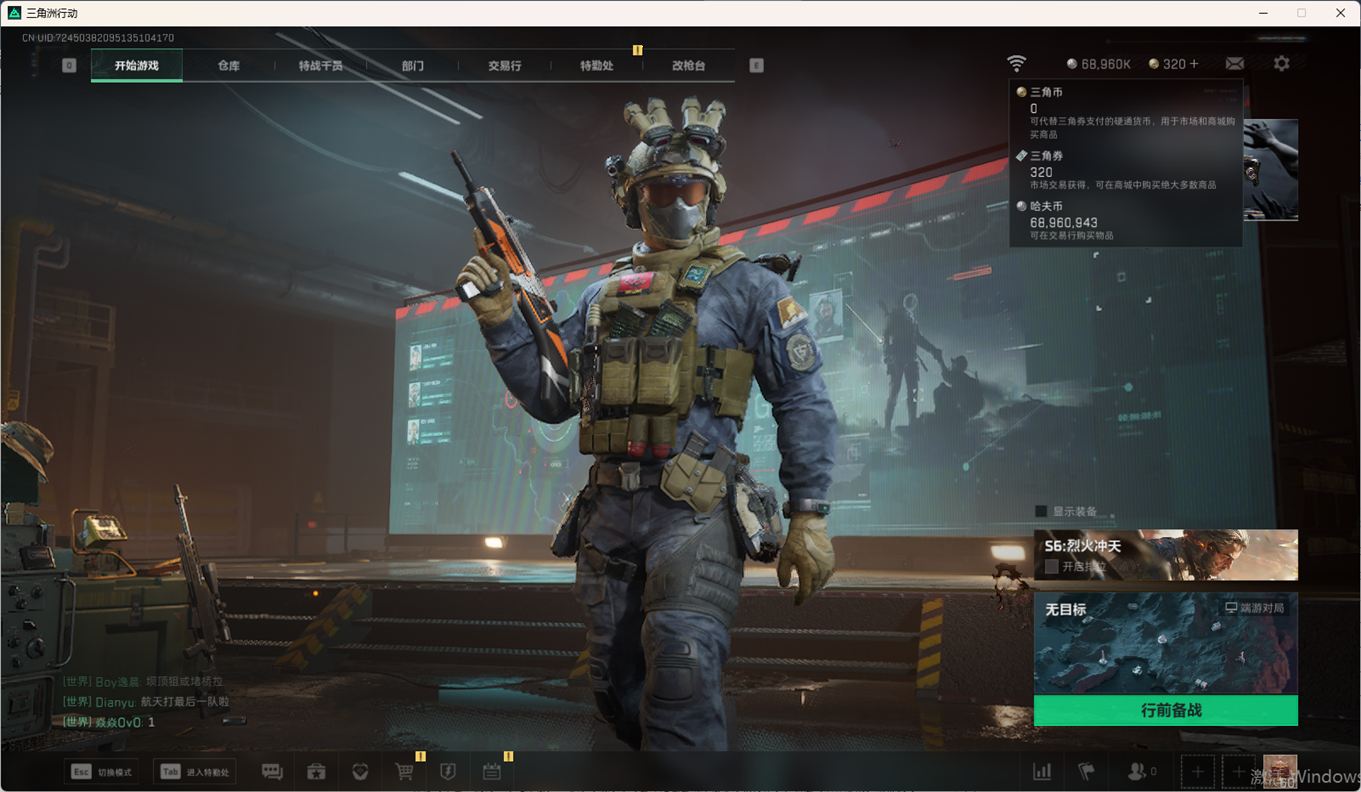Go to the 部门 tab

click(x=413, y=66)
